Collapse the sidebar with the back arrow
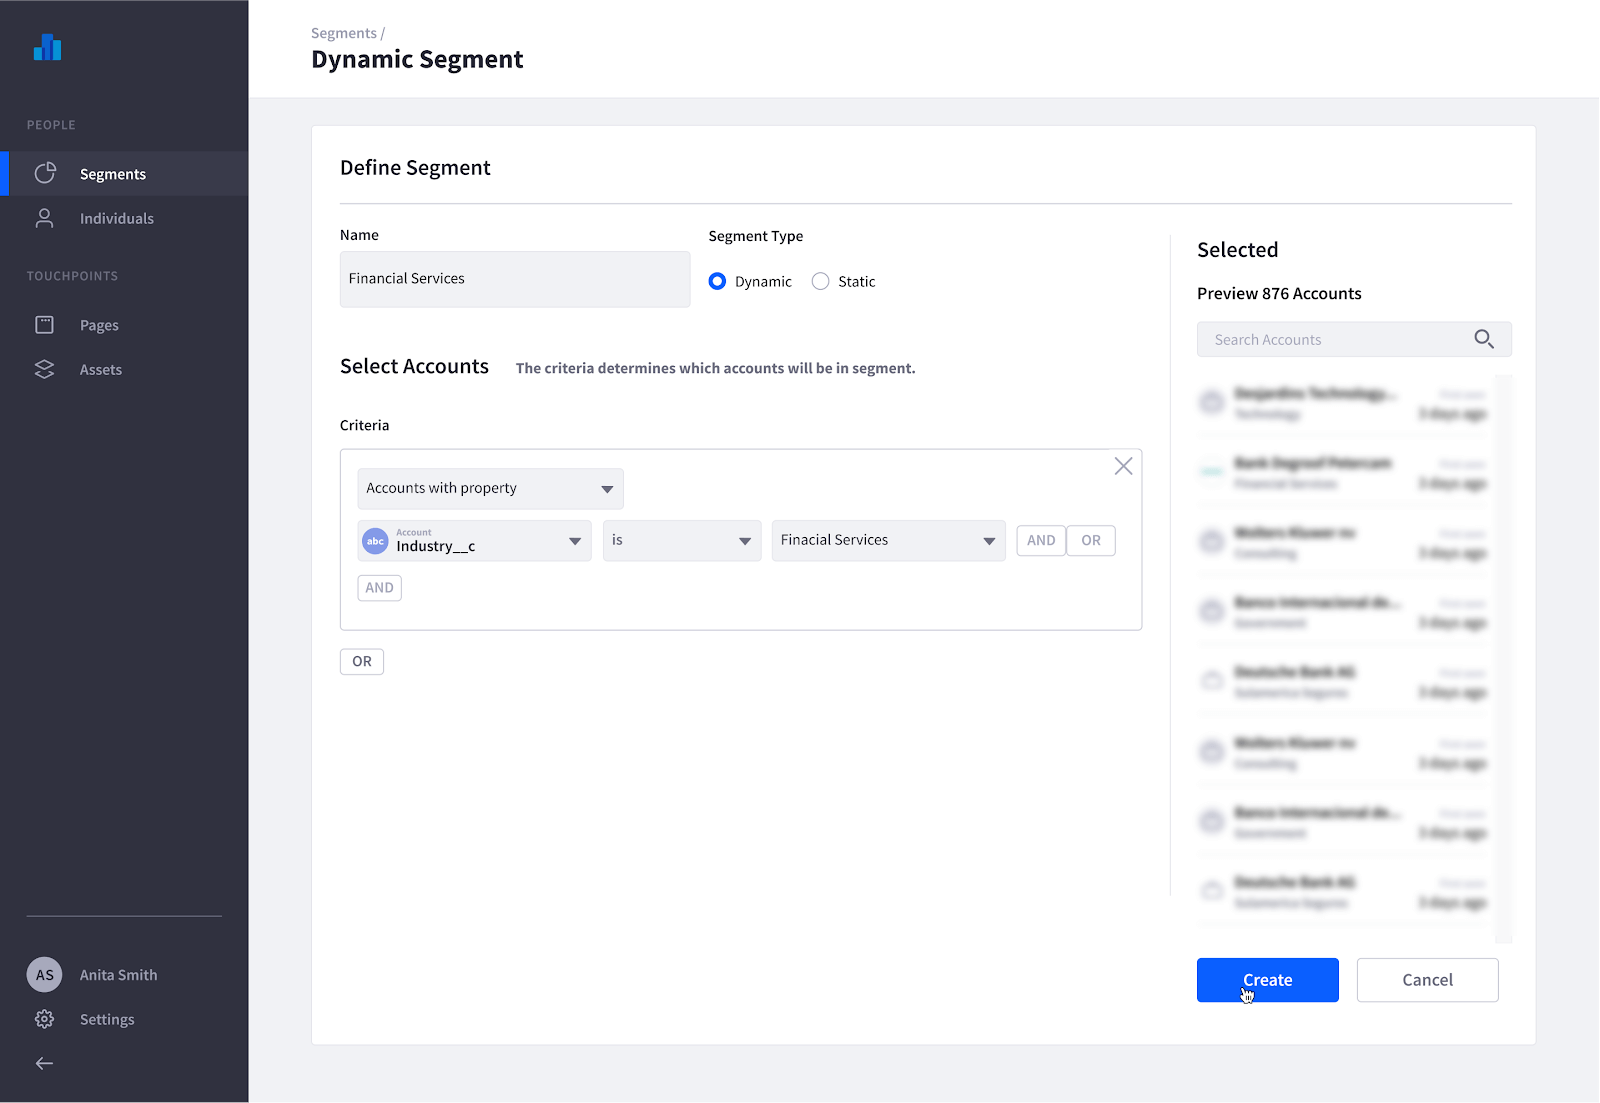1600x1103 pixels. pyautogui.click(x=43, y=1063)
